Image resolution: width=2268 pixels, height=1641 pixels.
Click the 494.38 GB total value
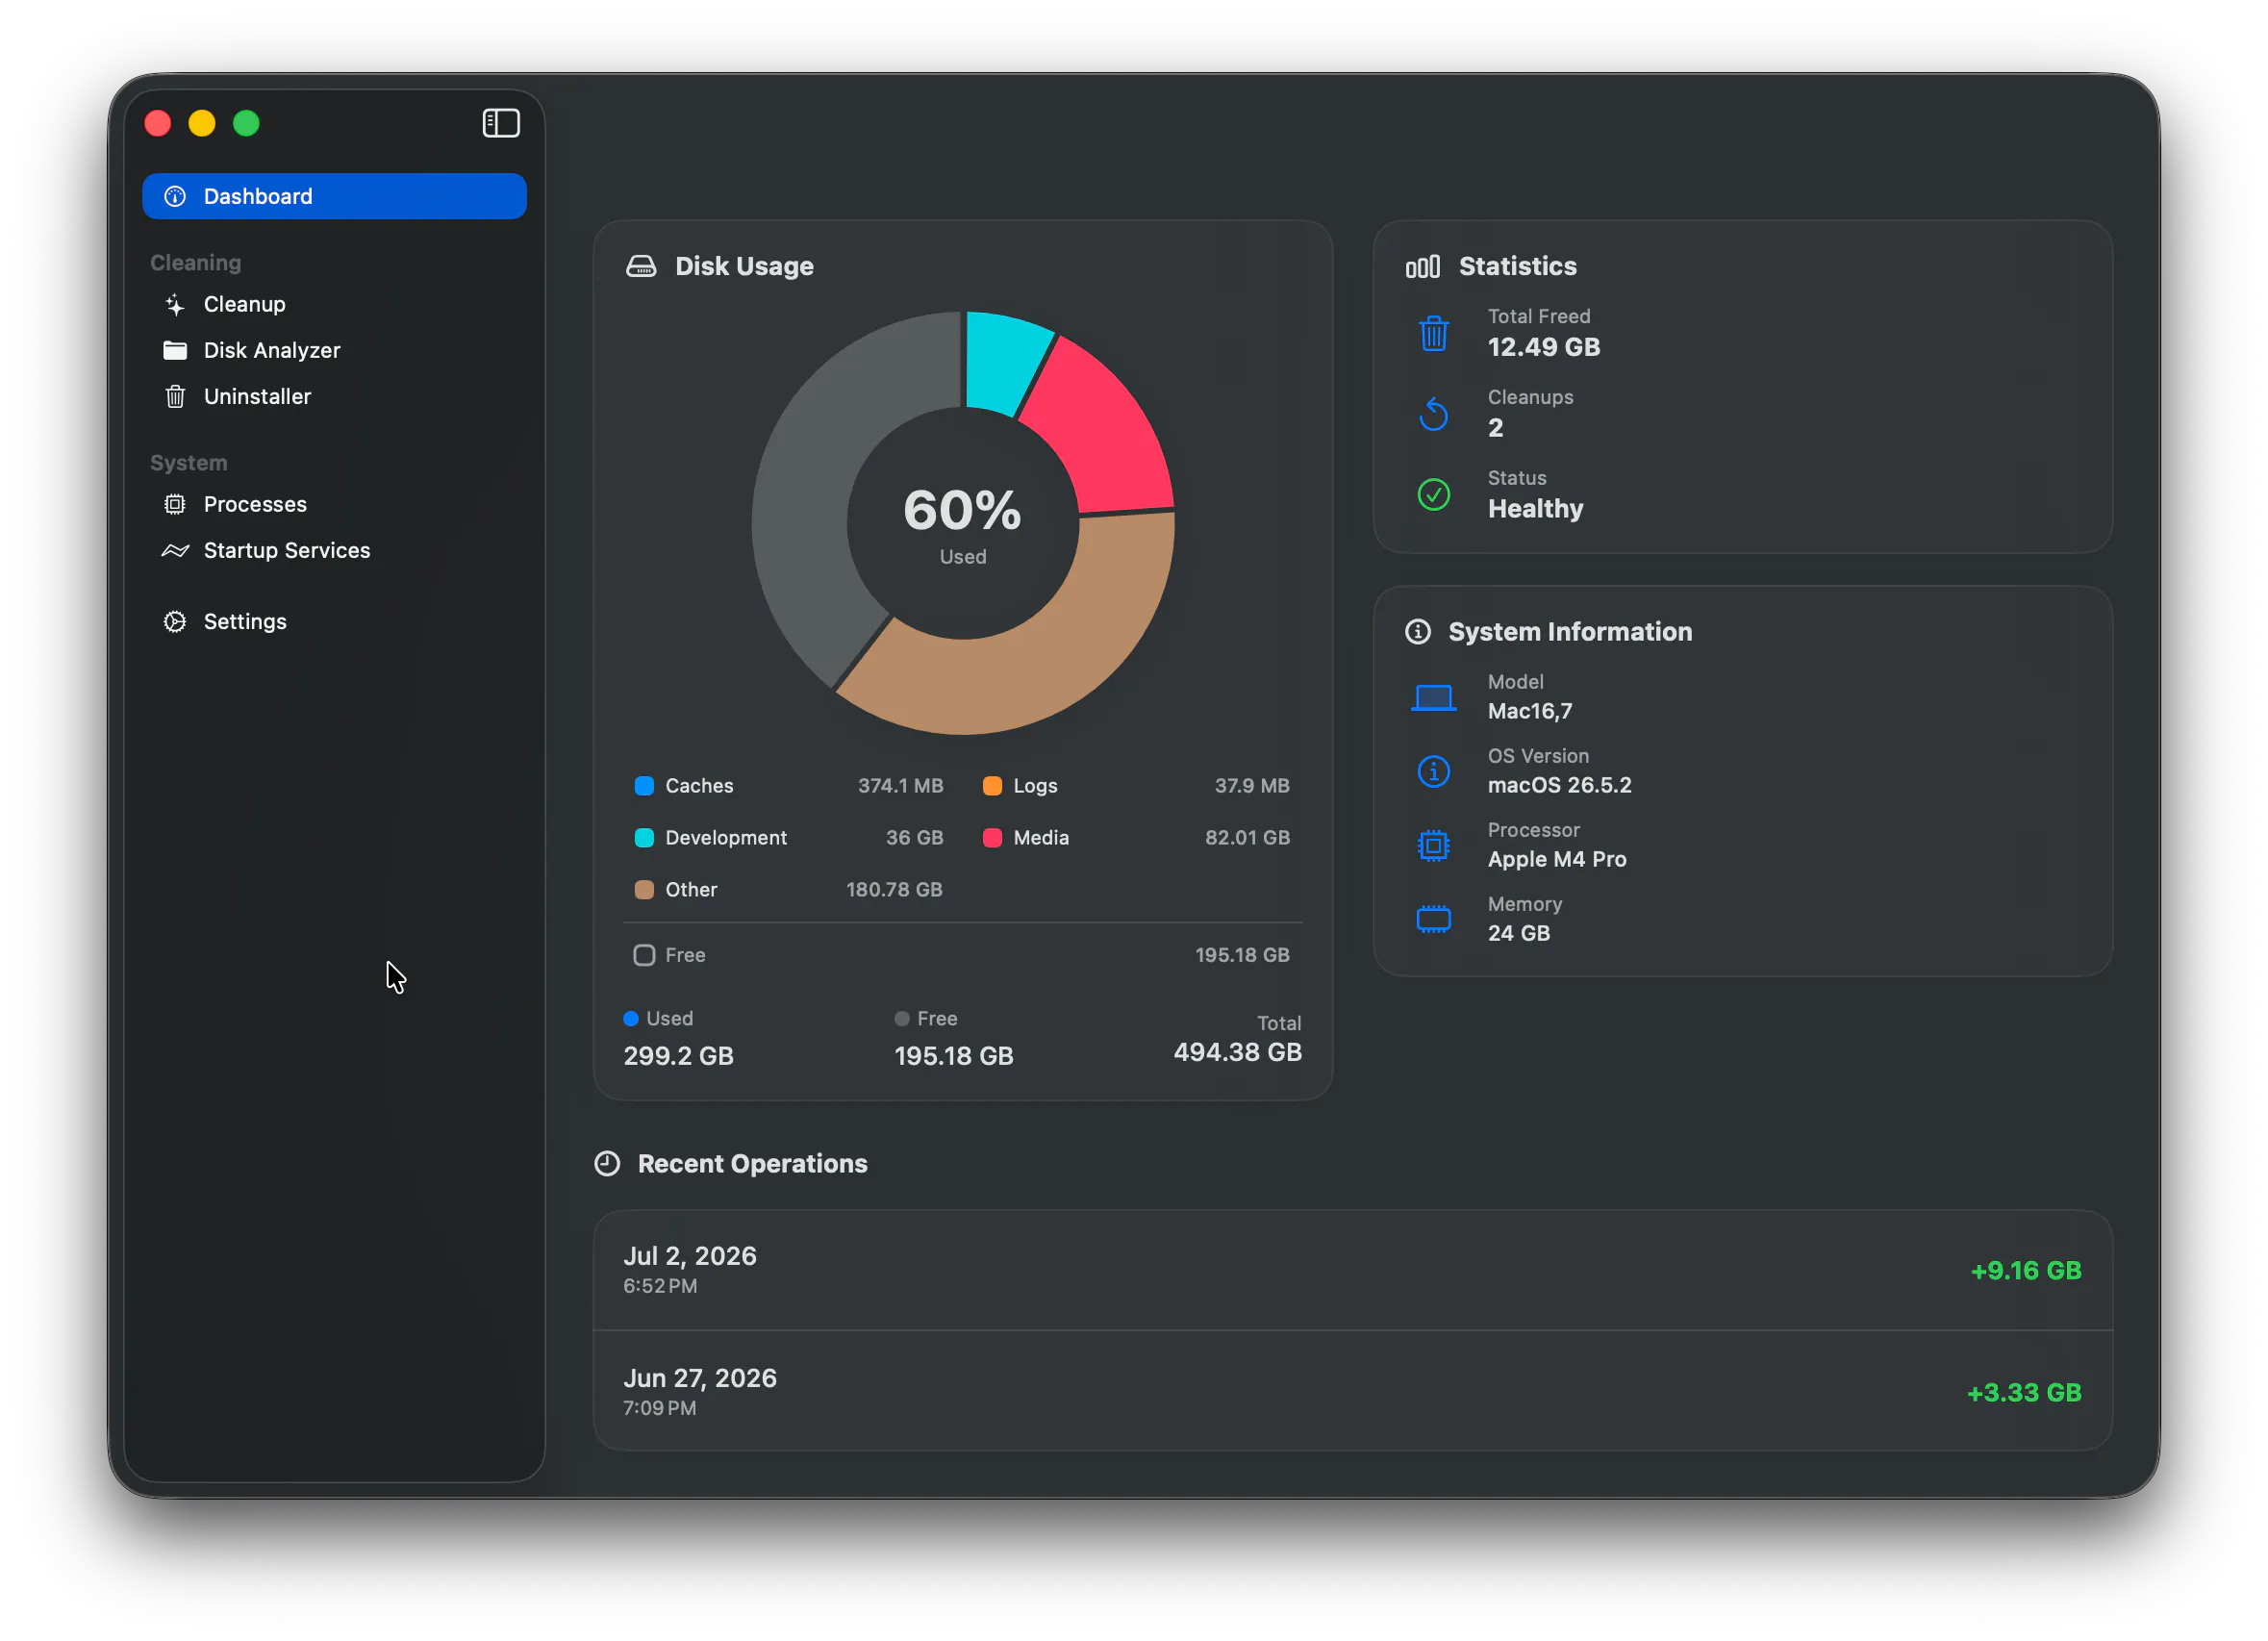pos(1237,1052)
